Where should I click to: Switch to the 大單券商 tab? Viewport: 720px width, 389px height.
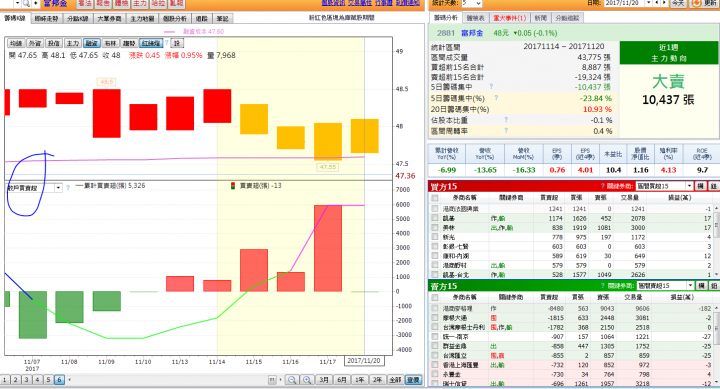coord(109,18)
